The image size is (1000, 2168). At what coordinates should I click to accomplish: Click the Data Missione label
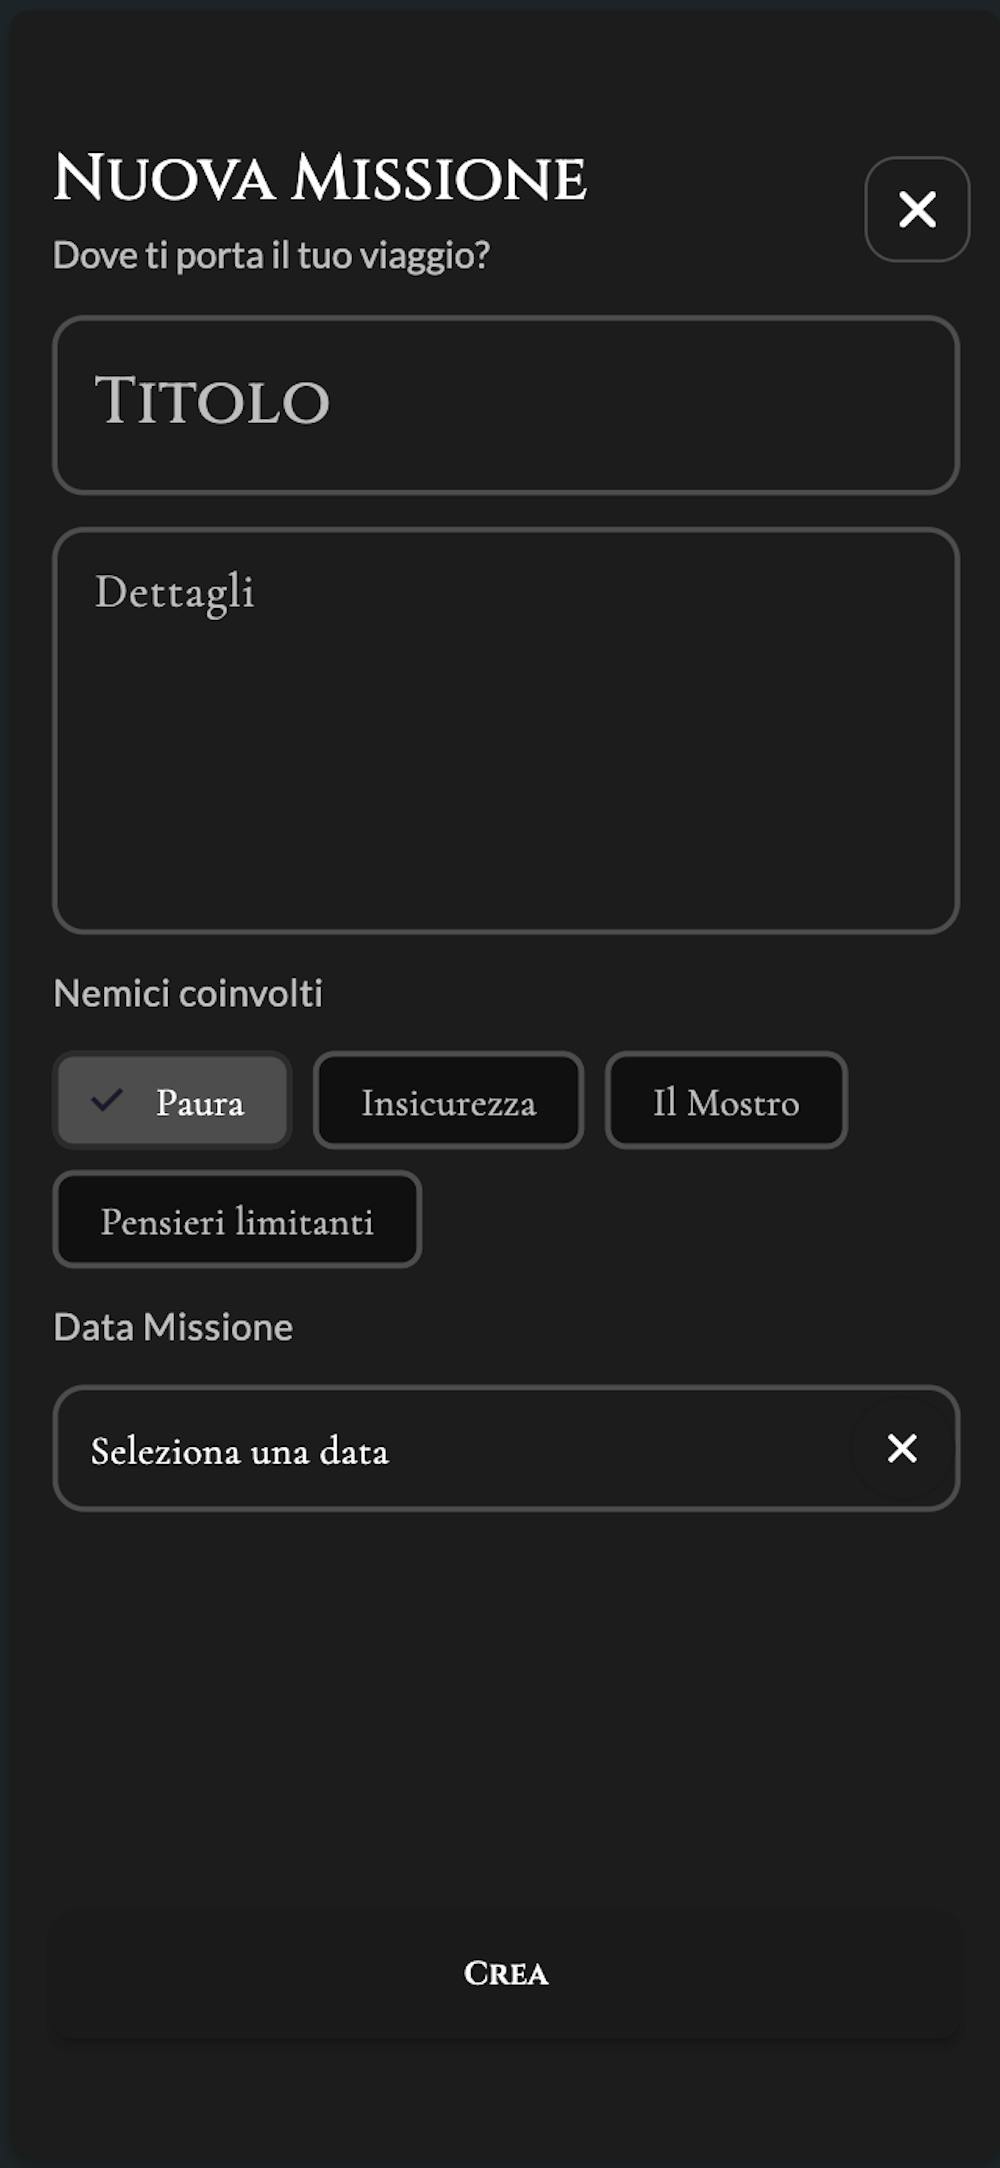coord(173,1327)
